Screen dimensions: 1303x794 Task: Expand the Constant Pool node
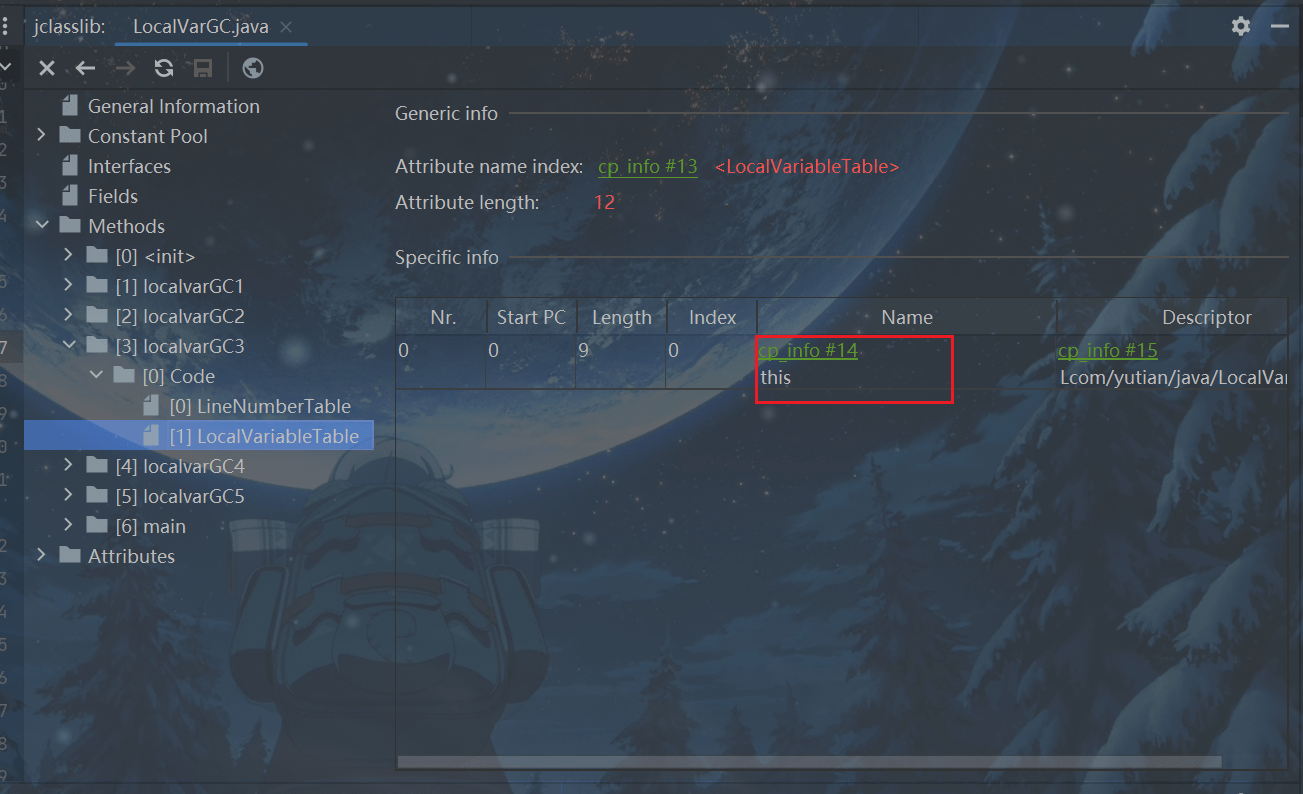pyautogui.click(x=41, y=135)
